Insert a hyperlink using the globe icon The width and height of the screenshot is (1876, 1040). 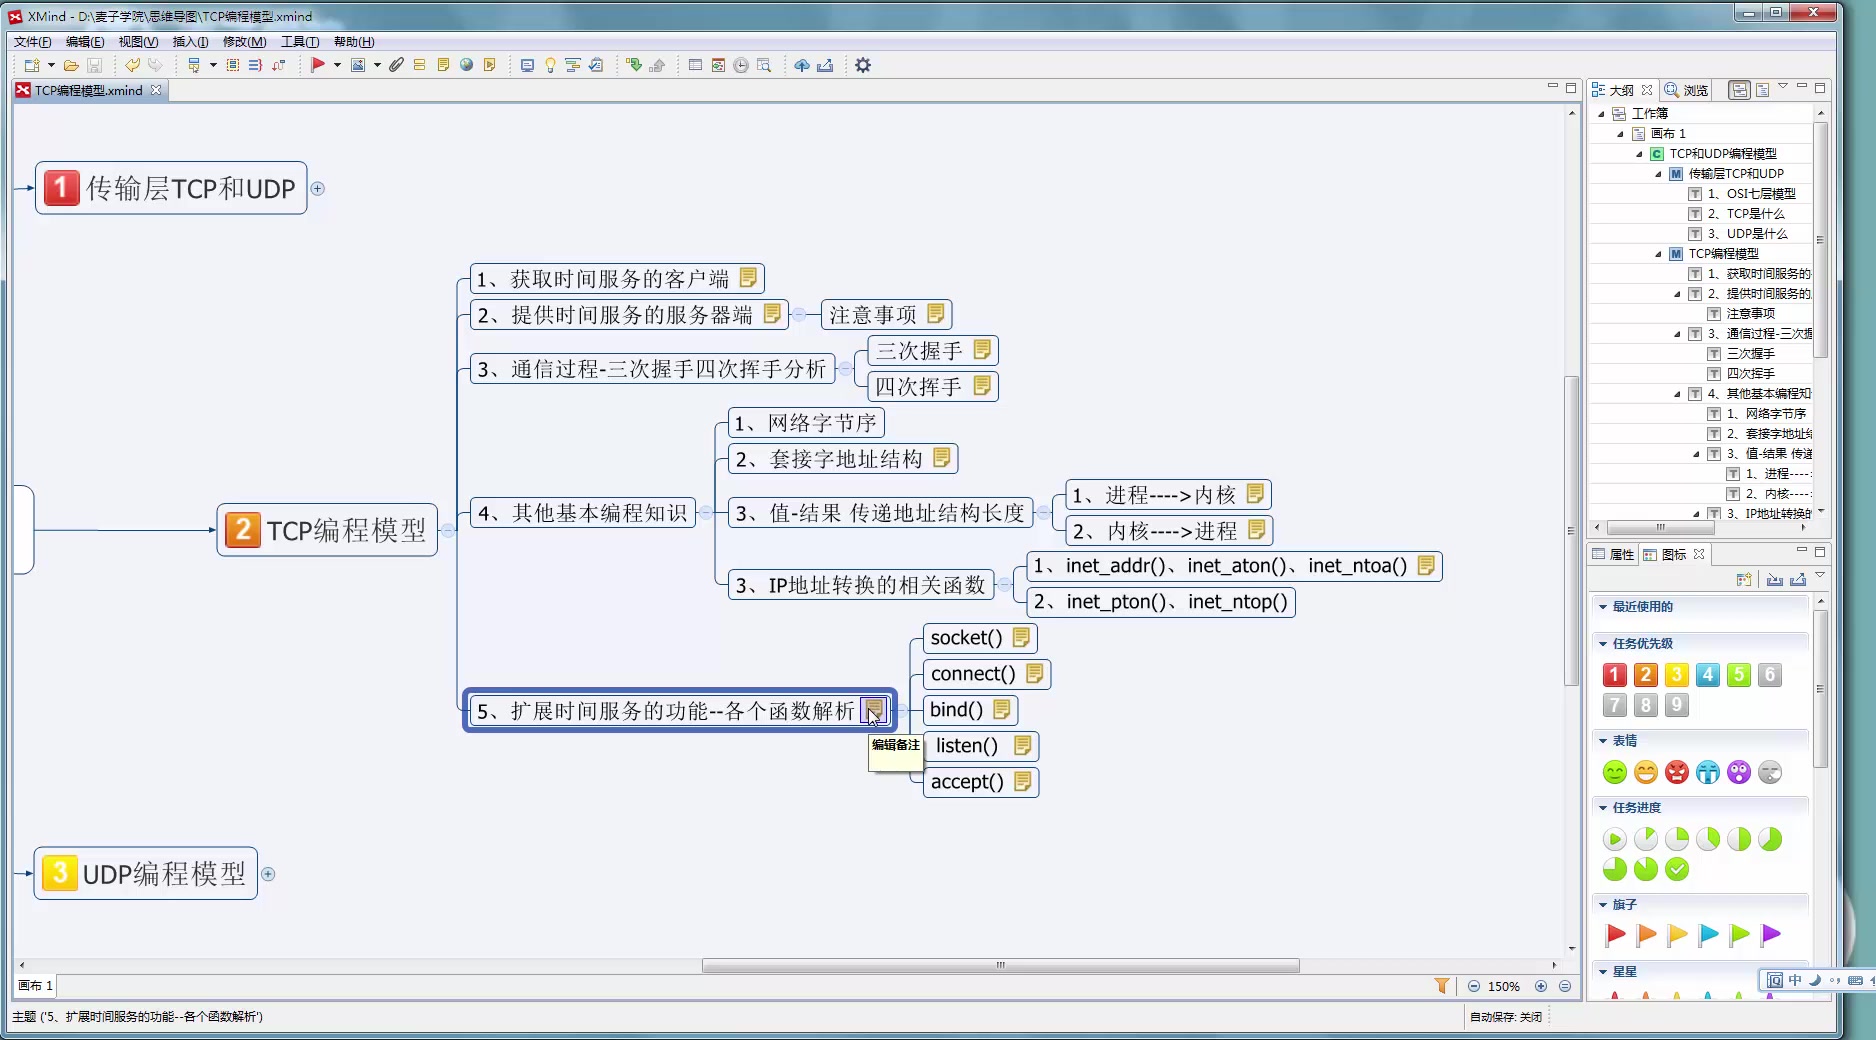pos(466,65)
